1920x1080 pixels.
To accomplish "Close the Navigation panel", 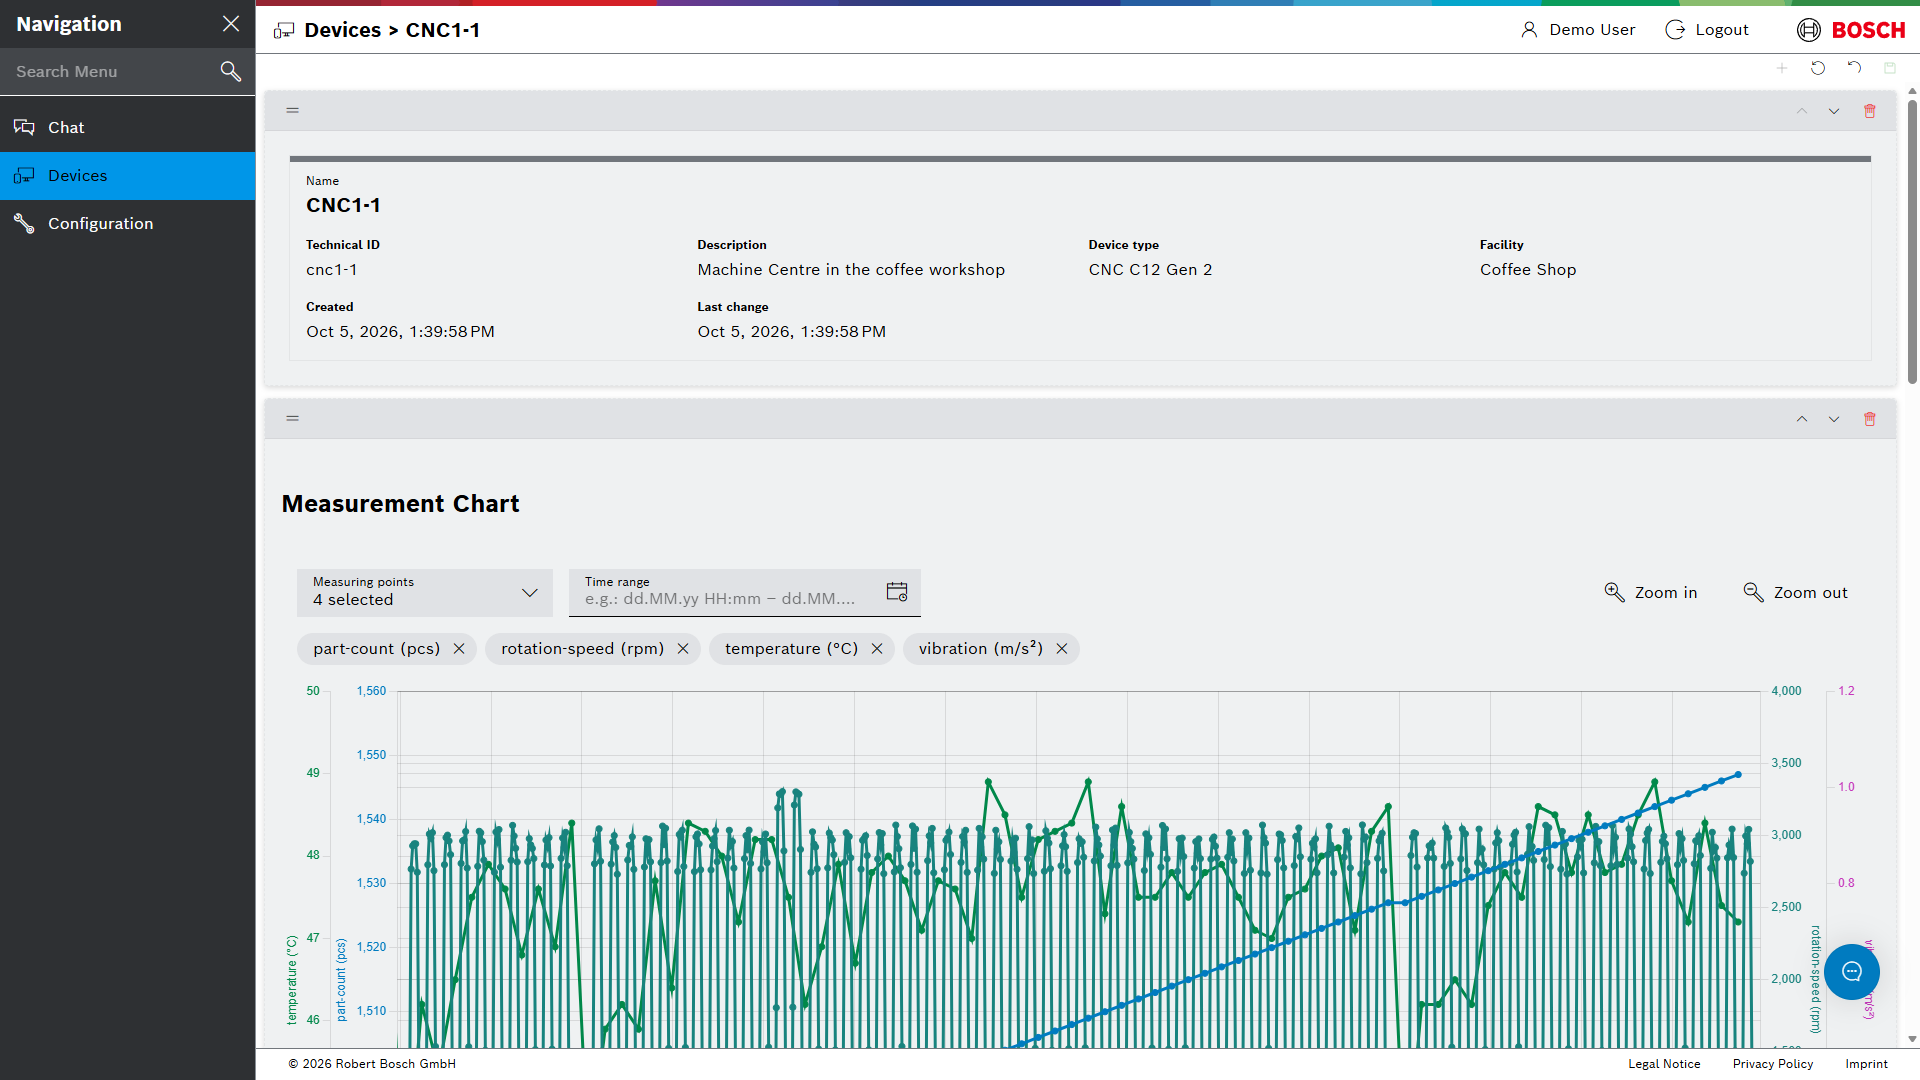I will 231,24.
